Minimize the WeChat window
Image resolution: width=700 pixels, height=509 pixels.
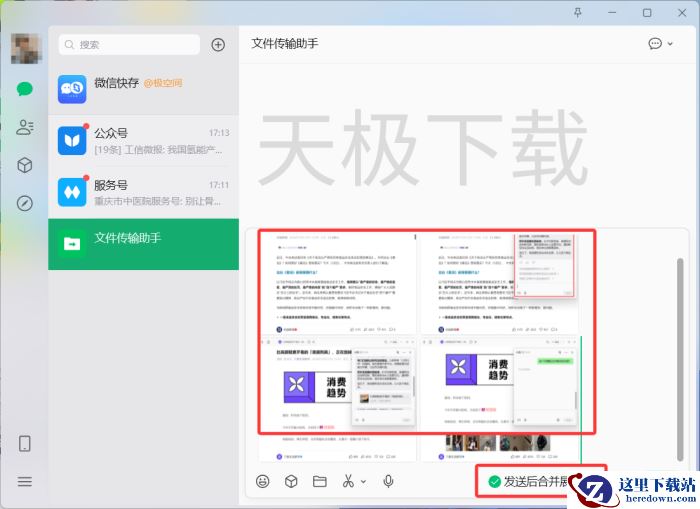point(612,13)
